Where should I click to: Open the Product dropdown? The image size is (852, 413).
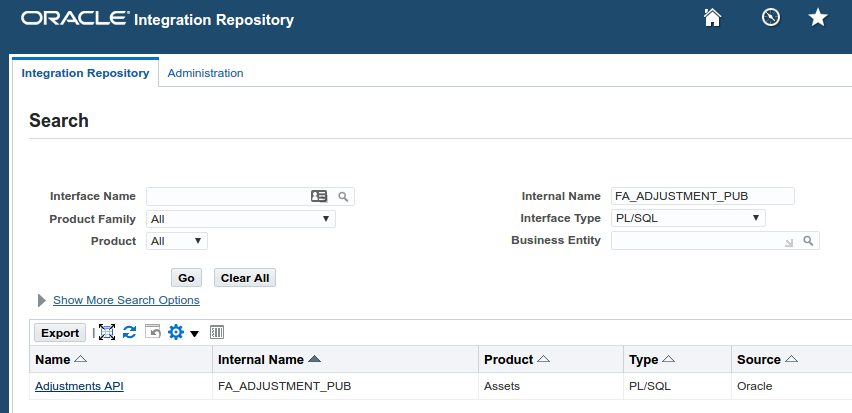pyautogui.click(x=177, y=241)
